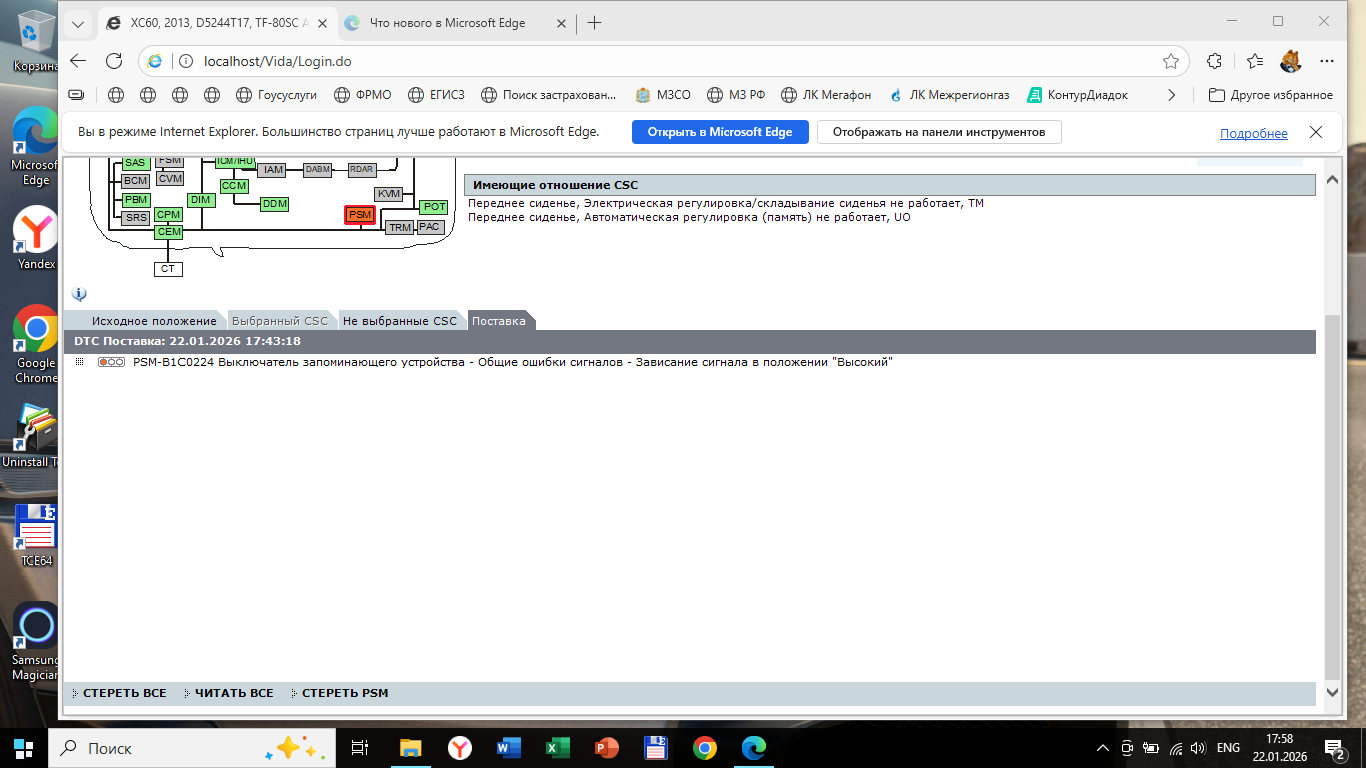Image resolution: width=1366 pixels, height=768 pixels.
Task: Click ЧИТАТЬ ВСЕ to read all codes
Action: [233, 693]
